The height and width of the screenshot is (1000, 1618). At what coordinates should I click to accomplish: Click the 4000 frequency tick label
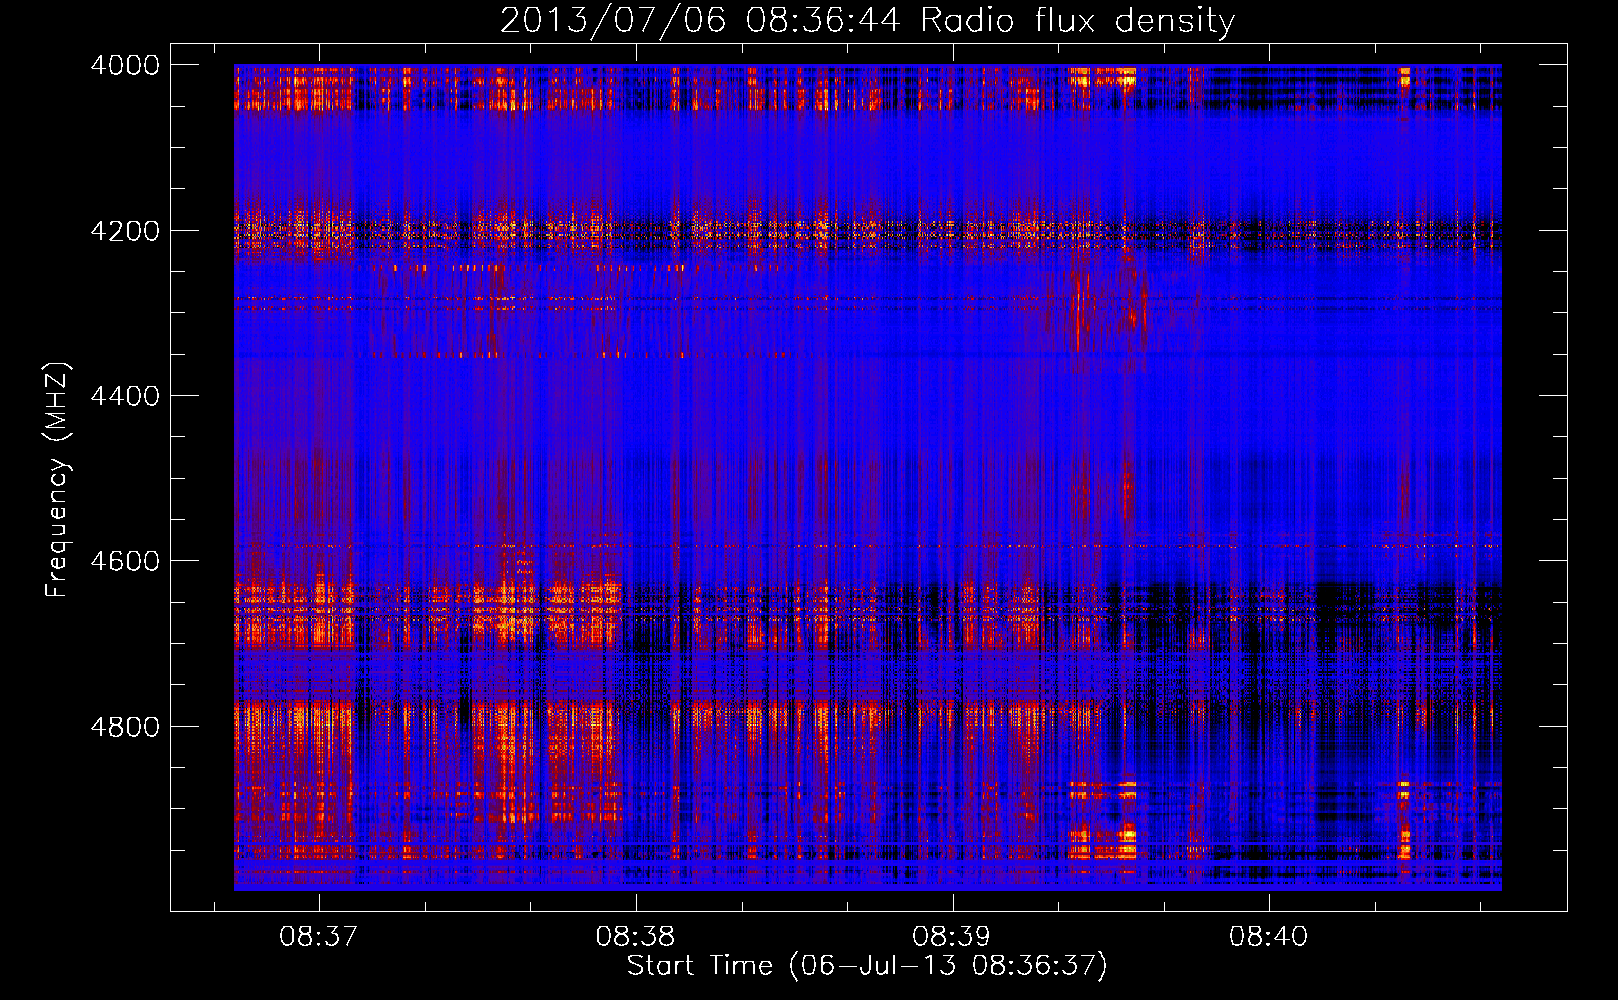(x=125, y=65)
